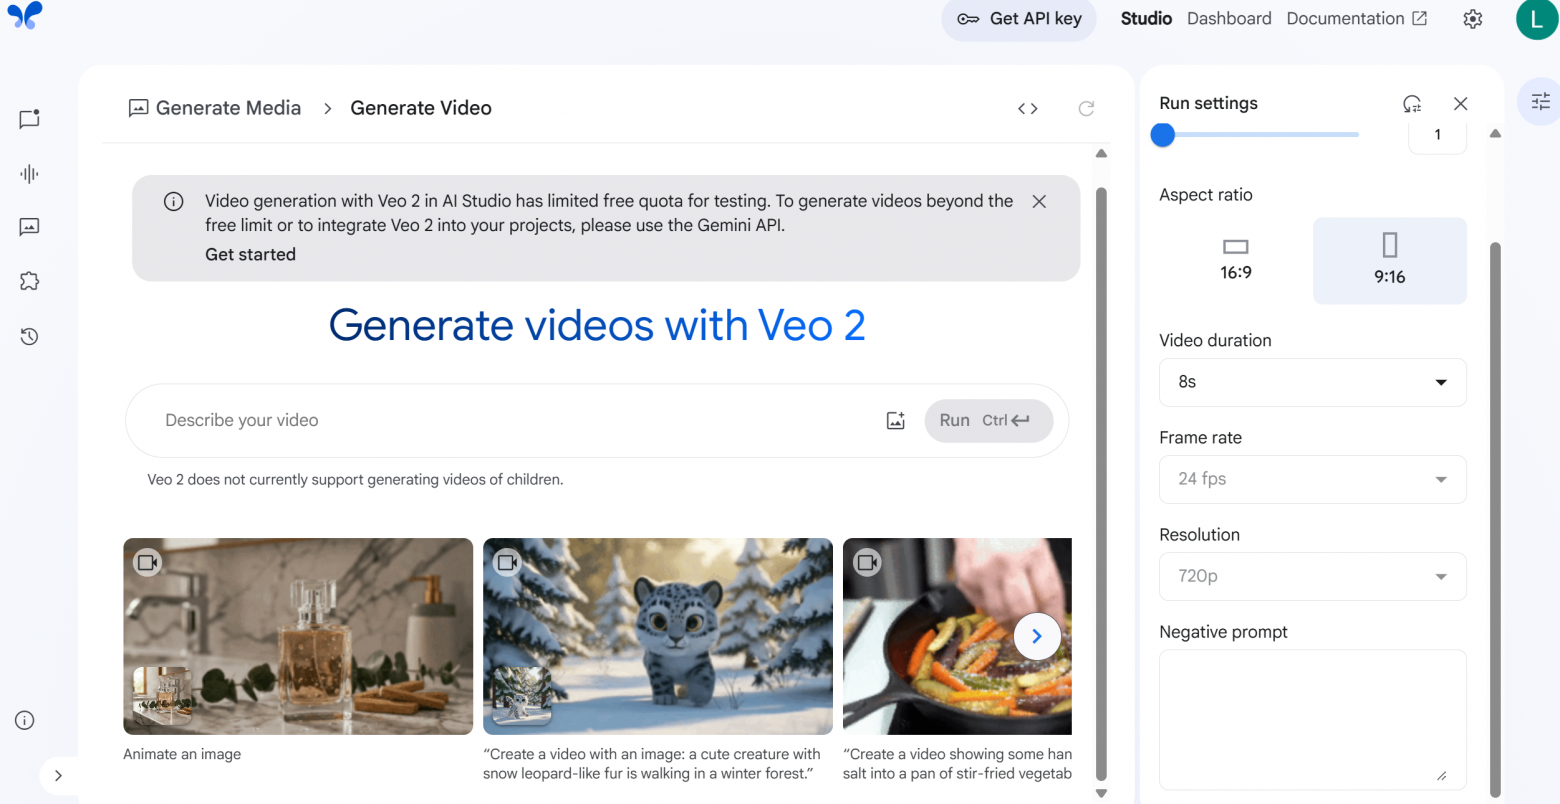Open the Chat prompt from the sidebar
1560x804 pixels.
[28, 119]
